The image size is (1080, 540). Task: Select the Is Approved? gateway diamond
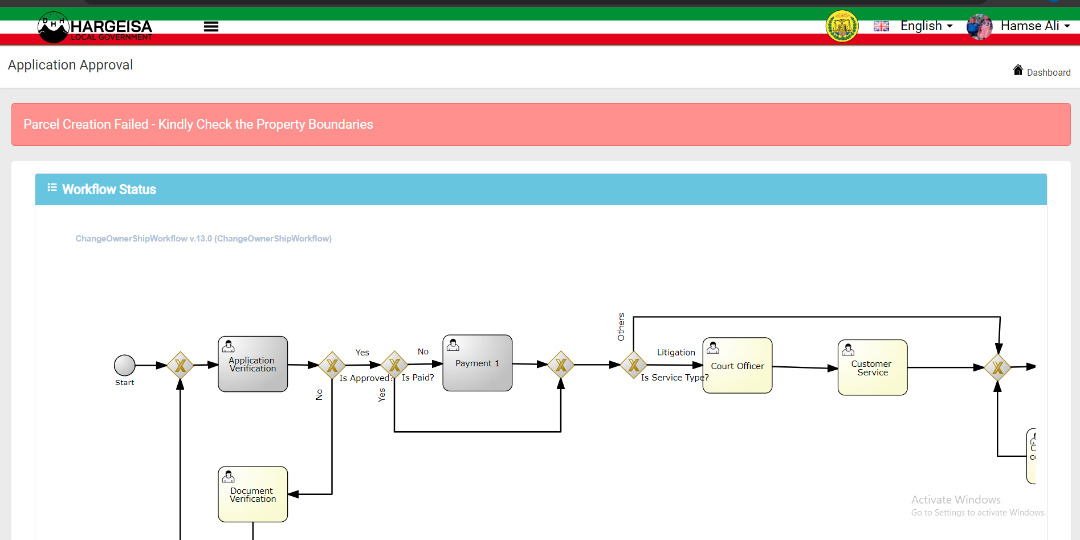click(332, 365)
